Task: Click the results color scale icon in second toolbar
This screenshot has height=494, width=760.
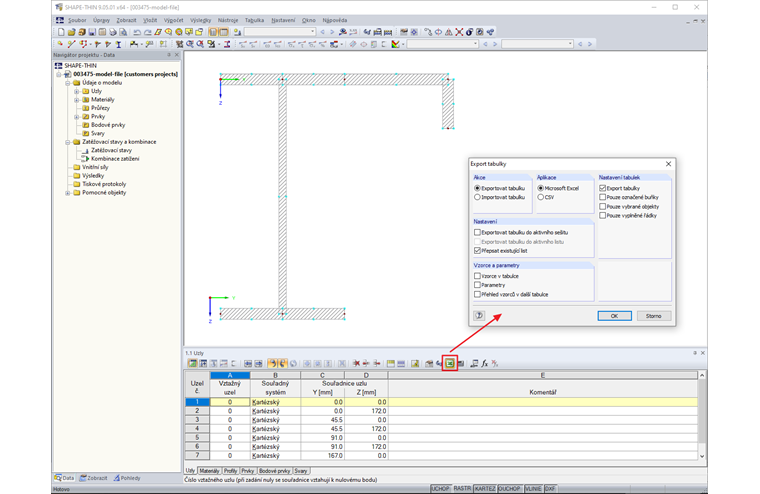Action: 396,44
